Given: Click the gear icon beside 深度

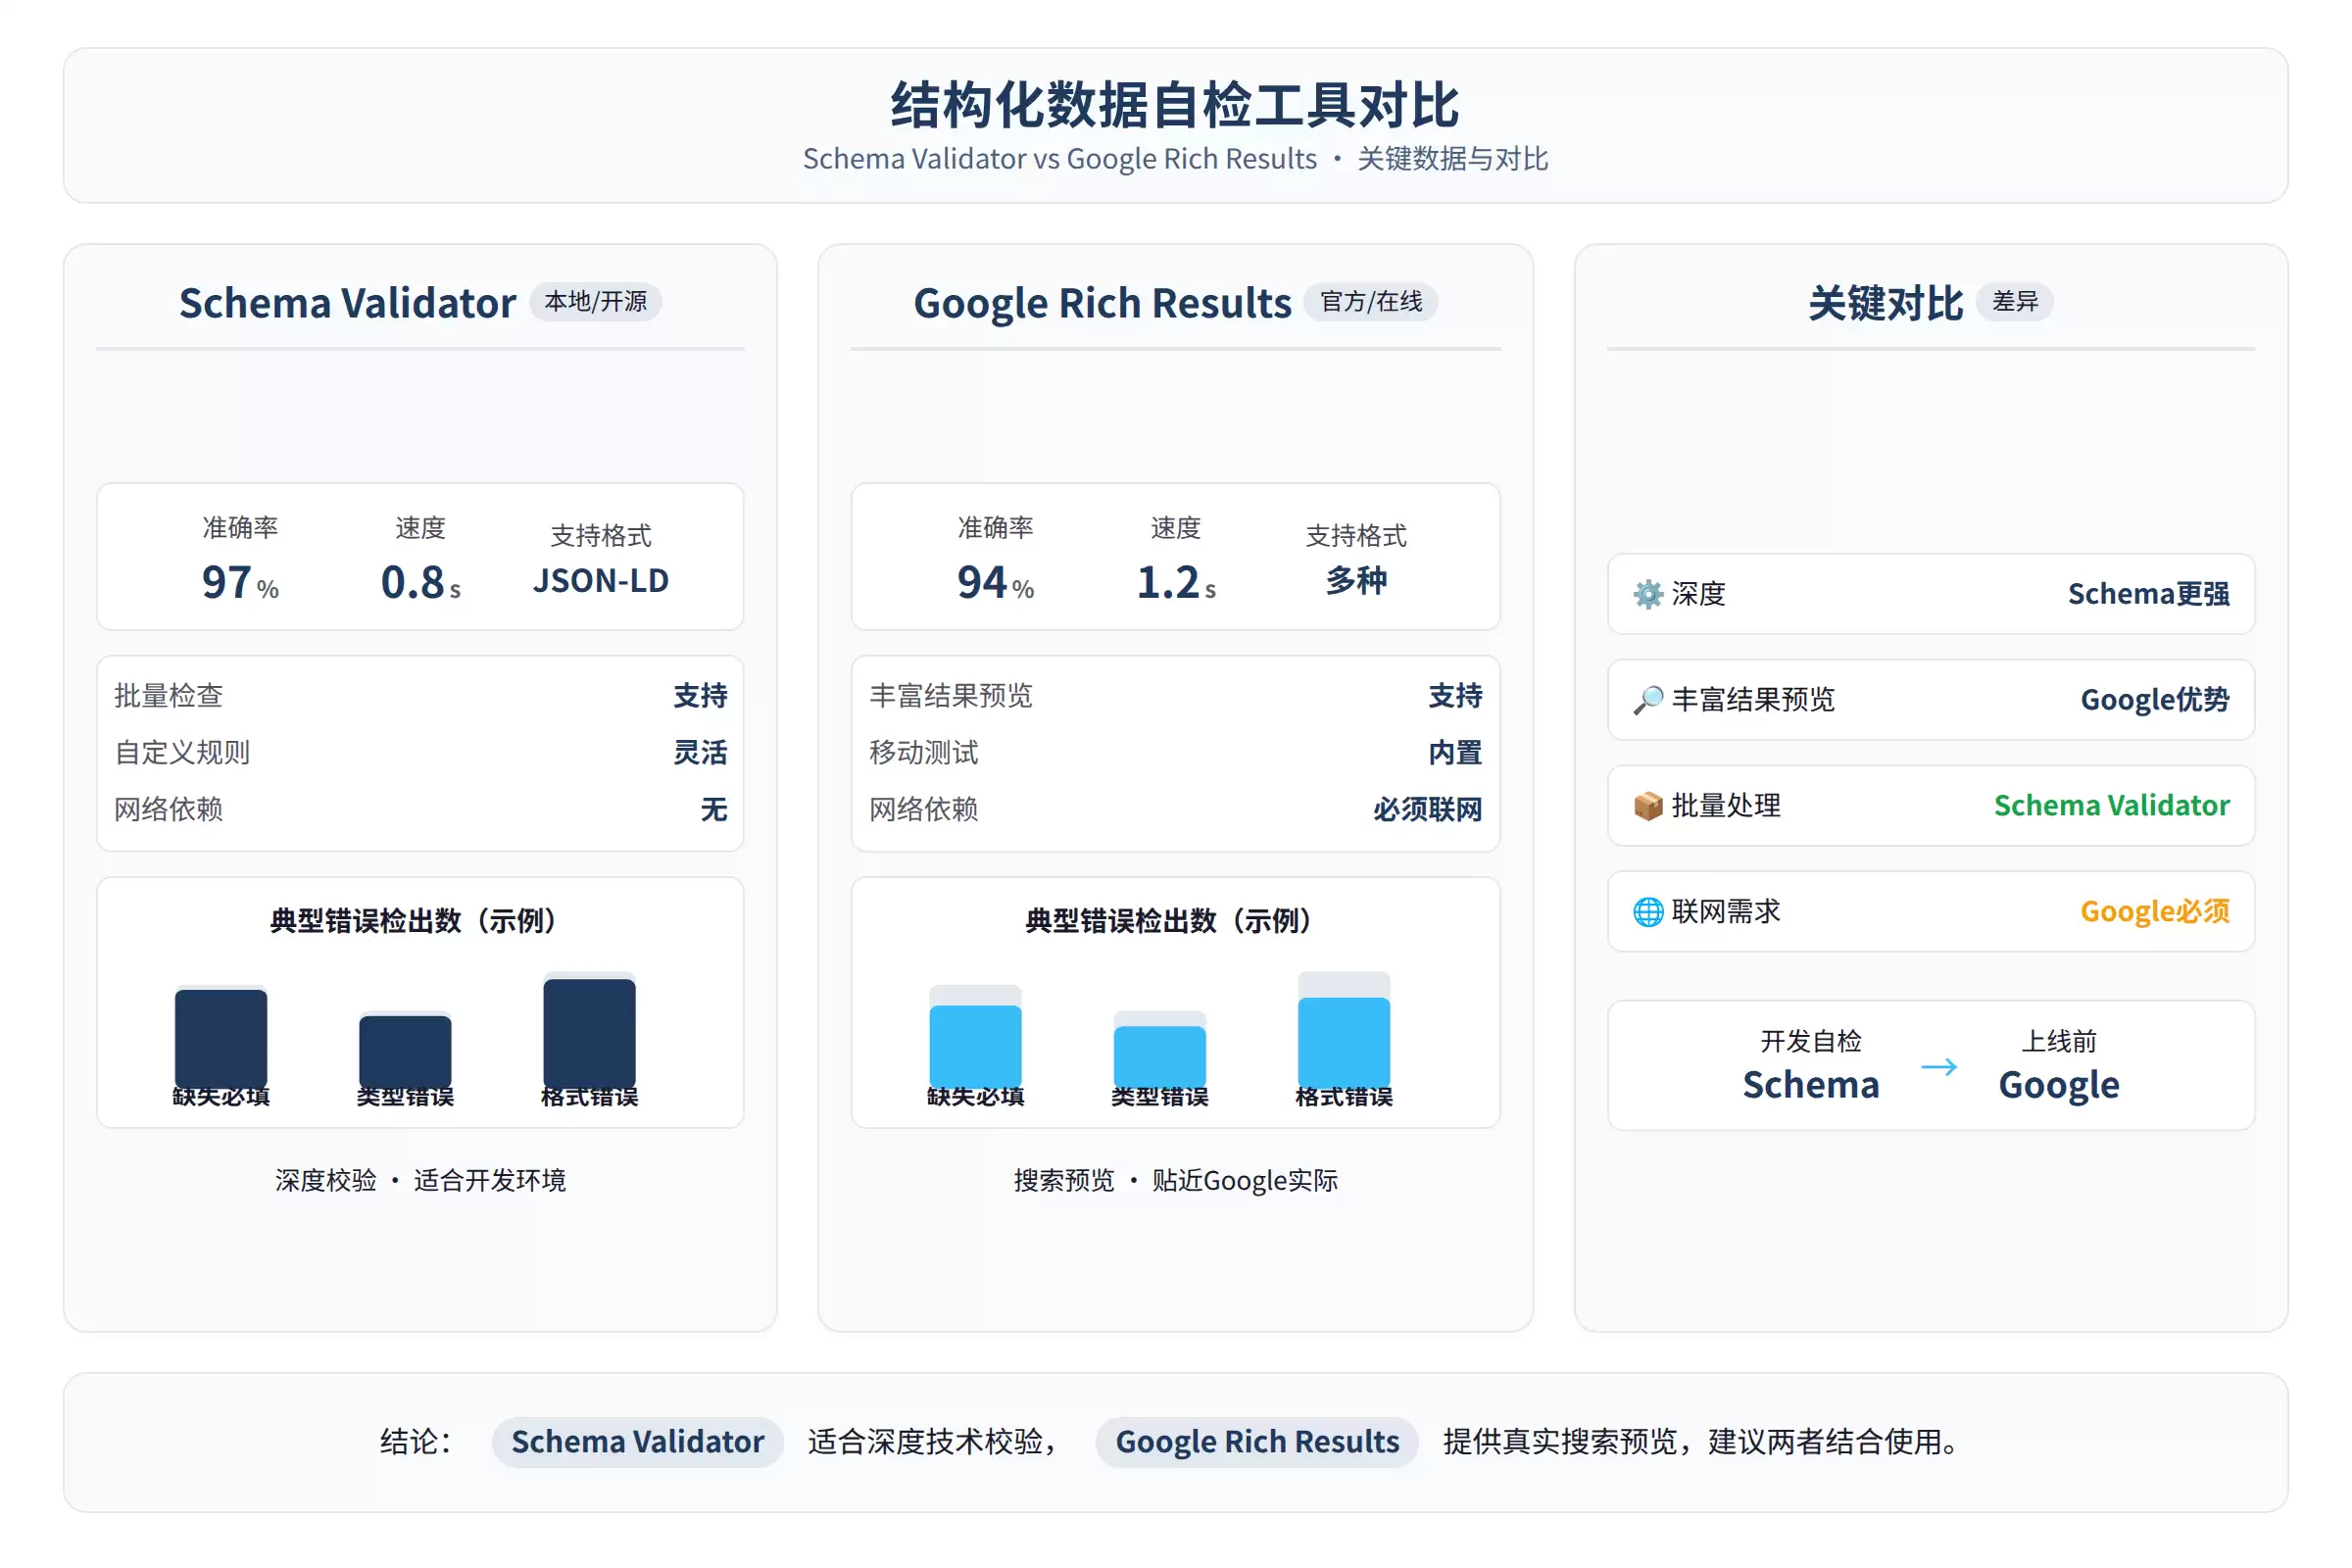Looking at the screenshot, I should click(x=1648, y=594).
